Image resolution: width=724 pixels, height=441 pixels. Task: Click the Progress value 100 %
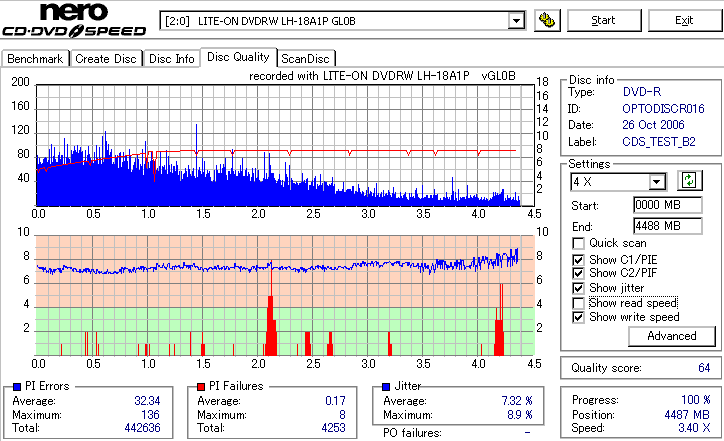click(x=696, y=400)
